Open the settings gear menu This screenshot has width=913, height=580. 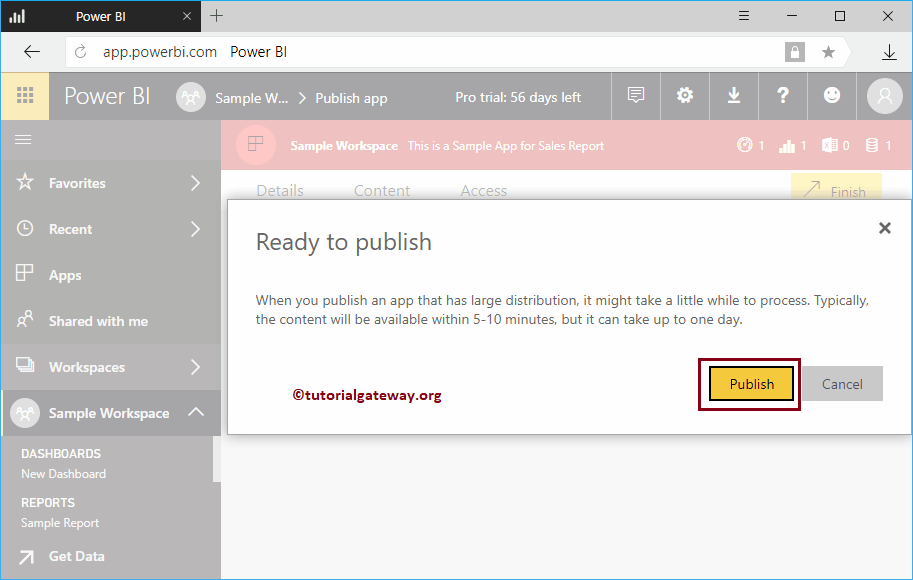coord(685,96)
